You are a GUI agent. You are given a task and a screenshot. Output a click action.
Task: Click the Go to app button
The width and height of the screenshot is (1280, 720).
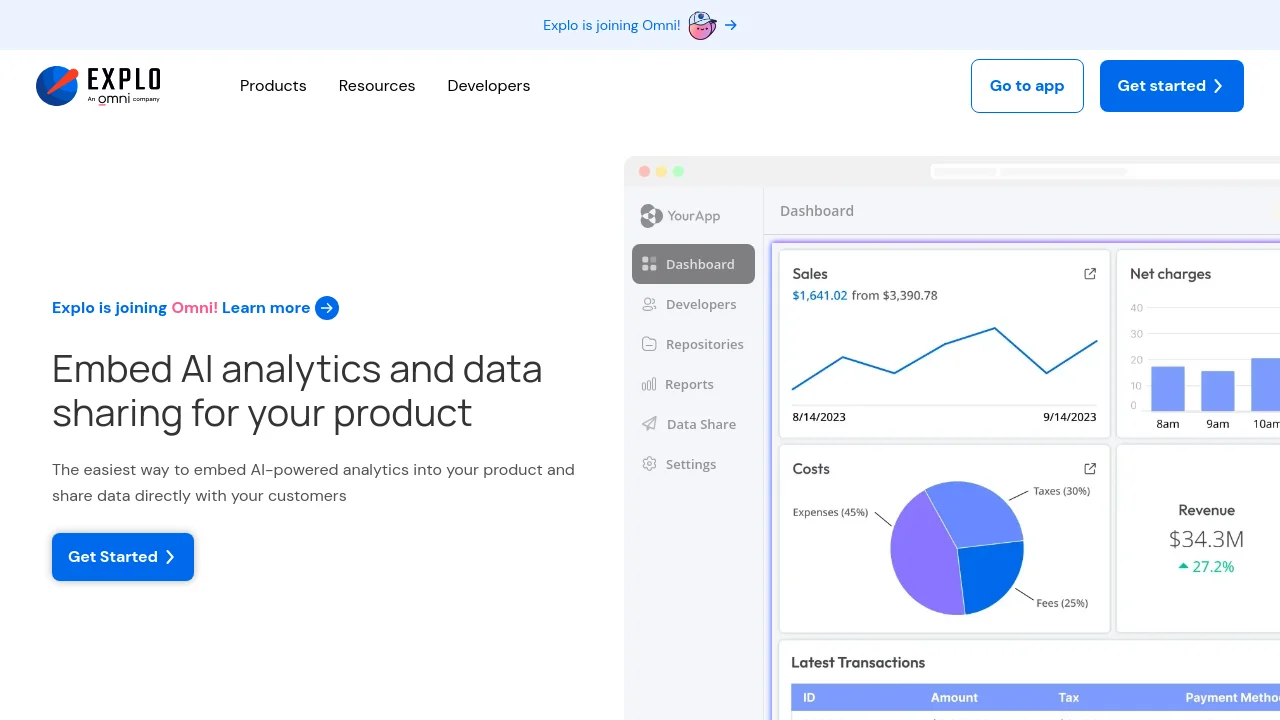[x=1027, y=86]
